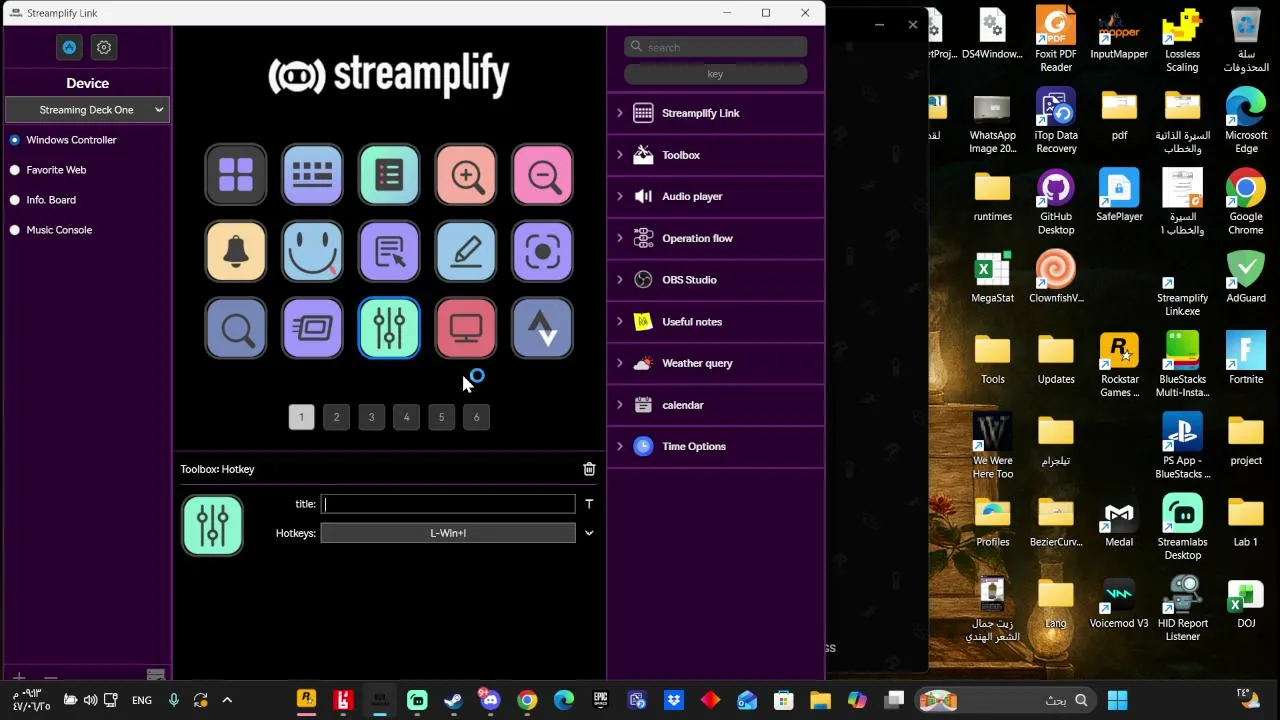The width and height of the screenshot is (1280, 720).
Task: Click the text format T icon
Action: pos(589,504)
